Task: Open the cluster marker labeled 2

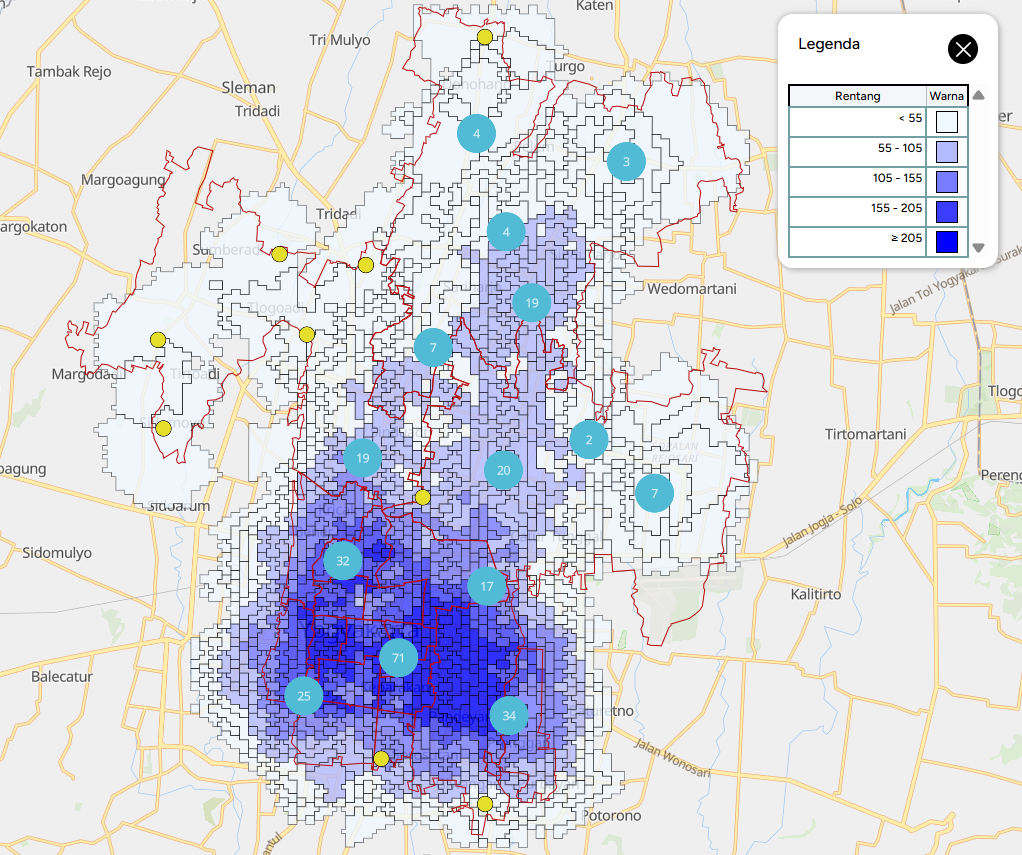Action: click(x=589, y=440)
